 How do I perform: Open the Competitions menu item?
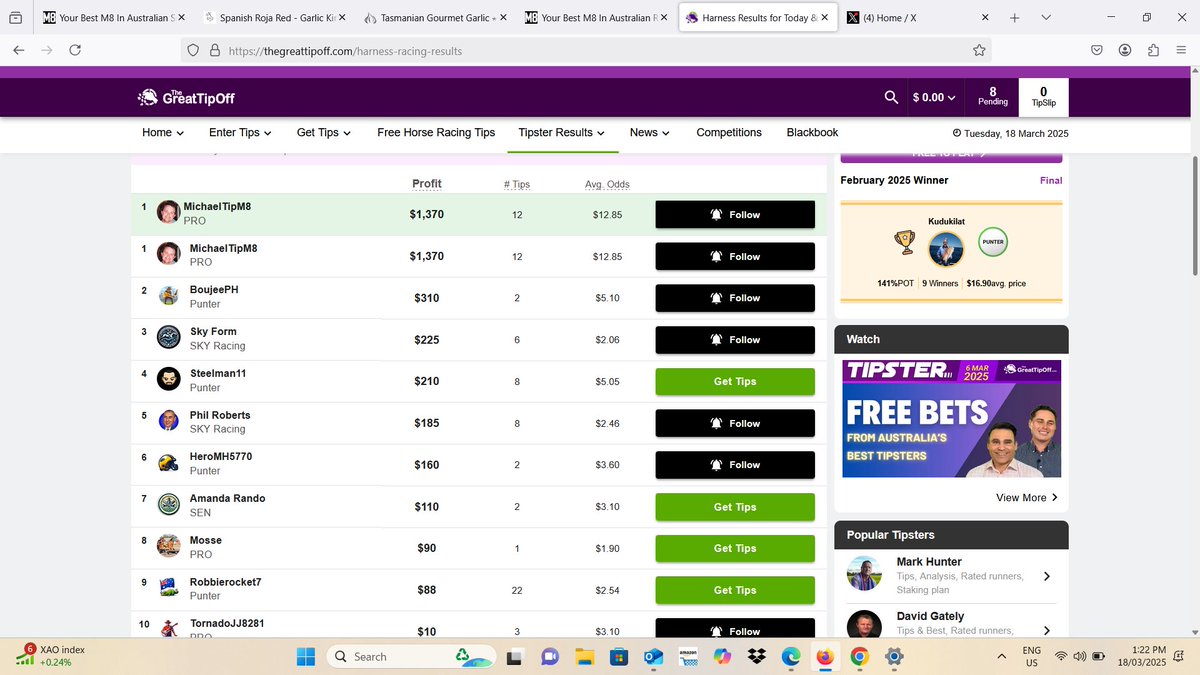point(729,132)
